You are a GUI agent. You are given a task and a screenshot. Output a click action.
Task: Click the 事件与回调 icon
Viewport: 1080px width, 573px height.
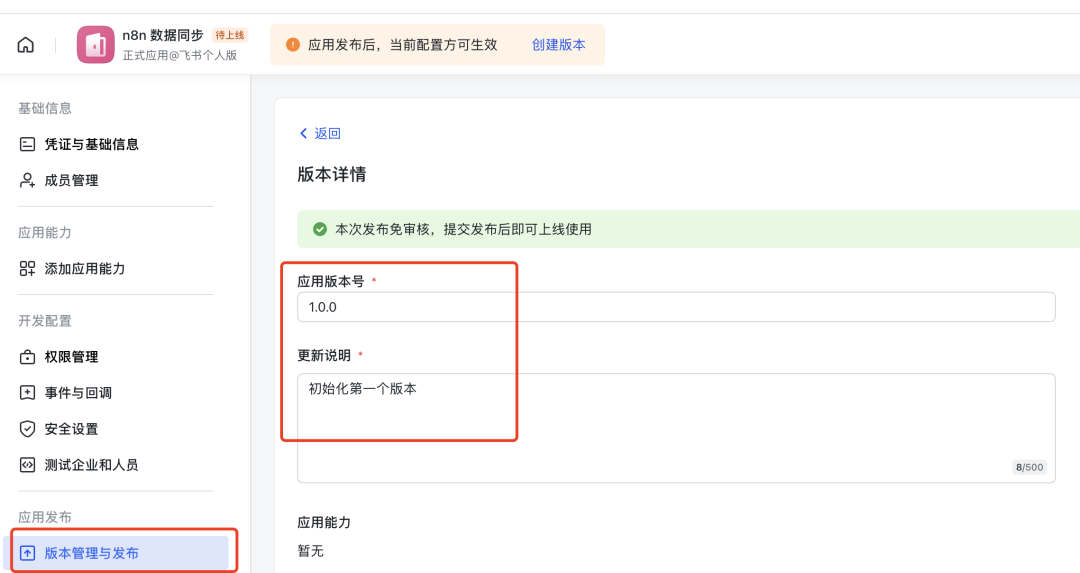pos(28,393)
